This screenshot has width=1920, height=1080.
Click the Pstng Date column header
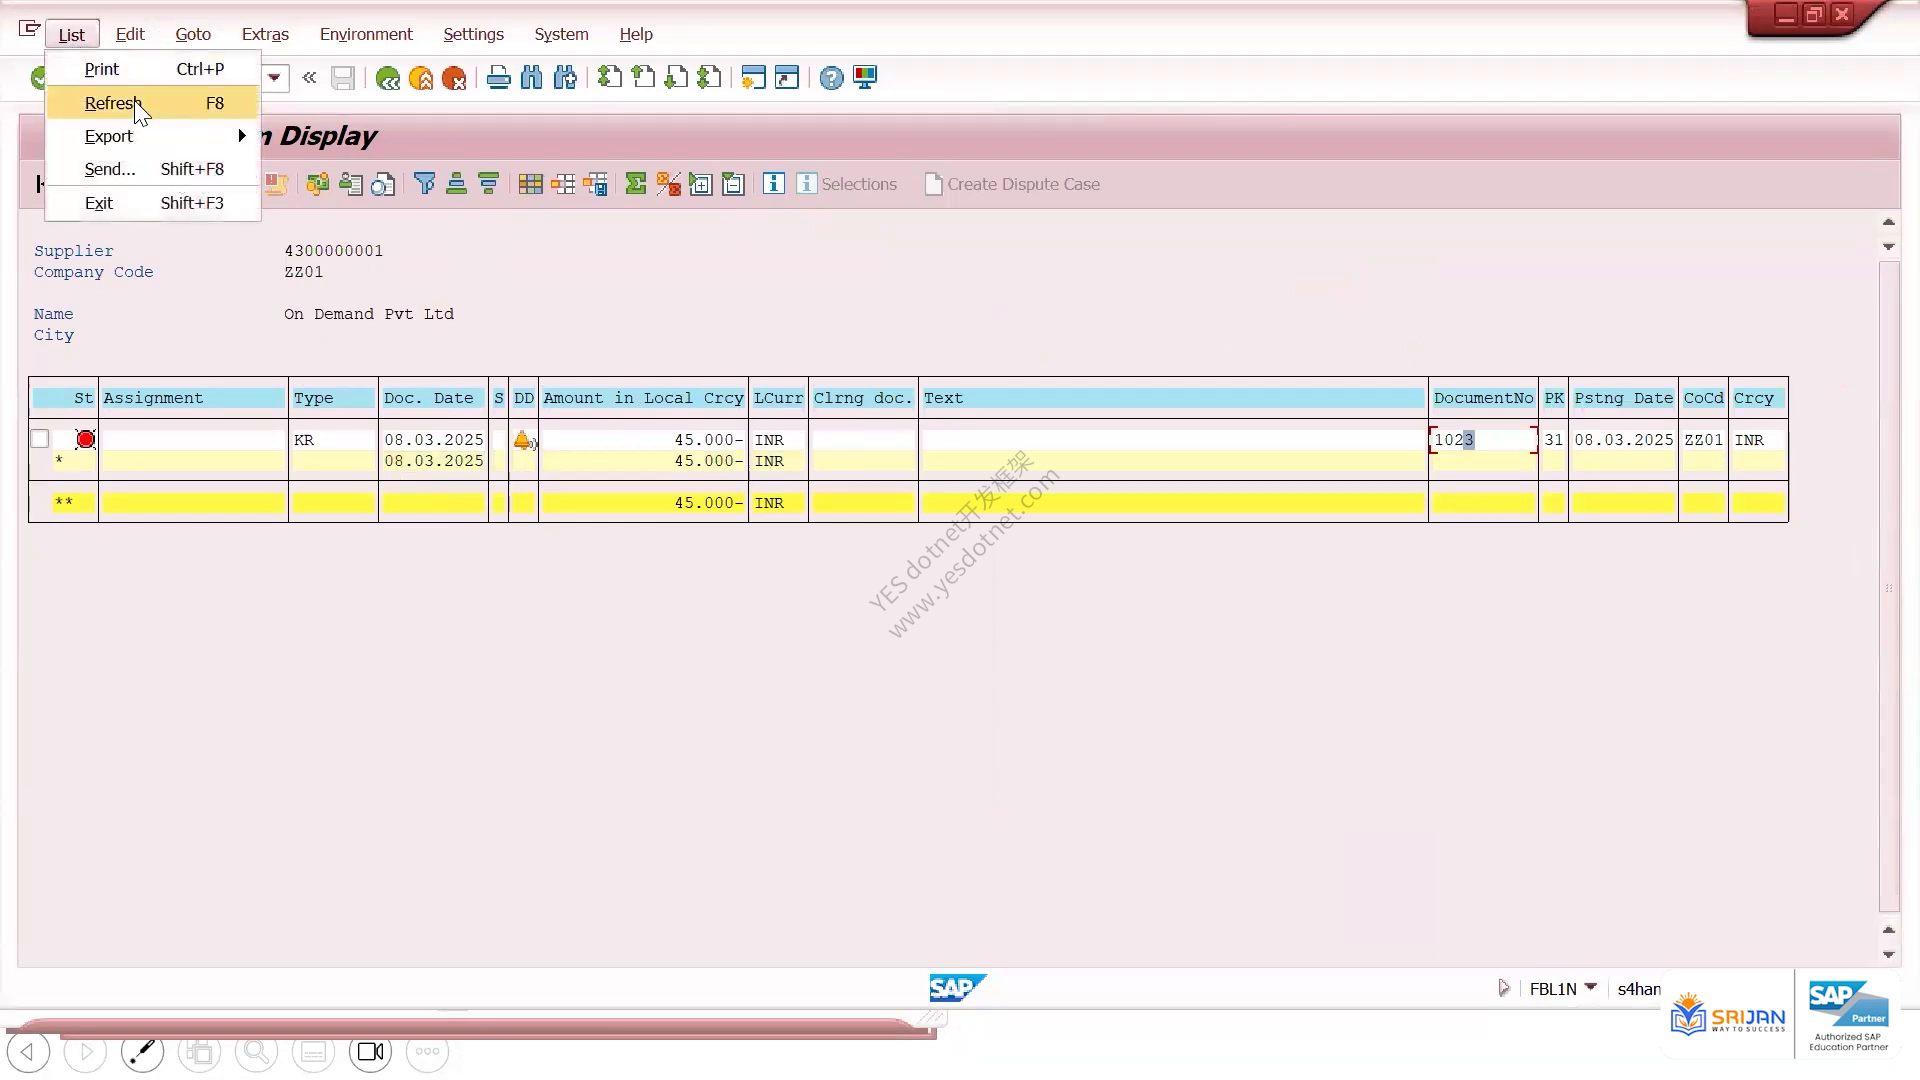pyautogui.click(x=1623, y=398)
